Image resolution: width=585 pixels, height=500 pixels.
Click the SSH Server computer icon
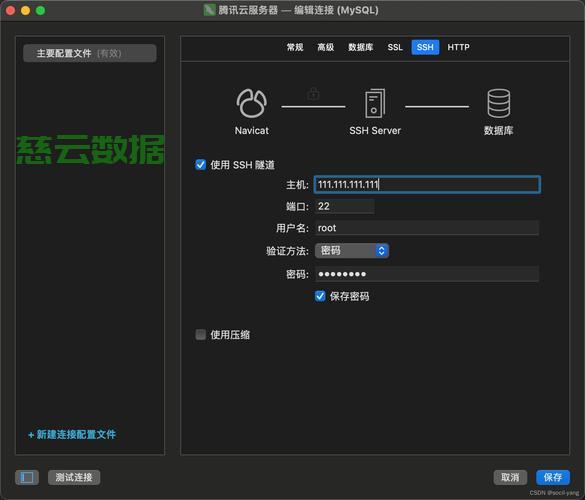click(x=375, y=103)
